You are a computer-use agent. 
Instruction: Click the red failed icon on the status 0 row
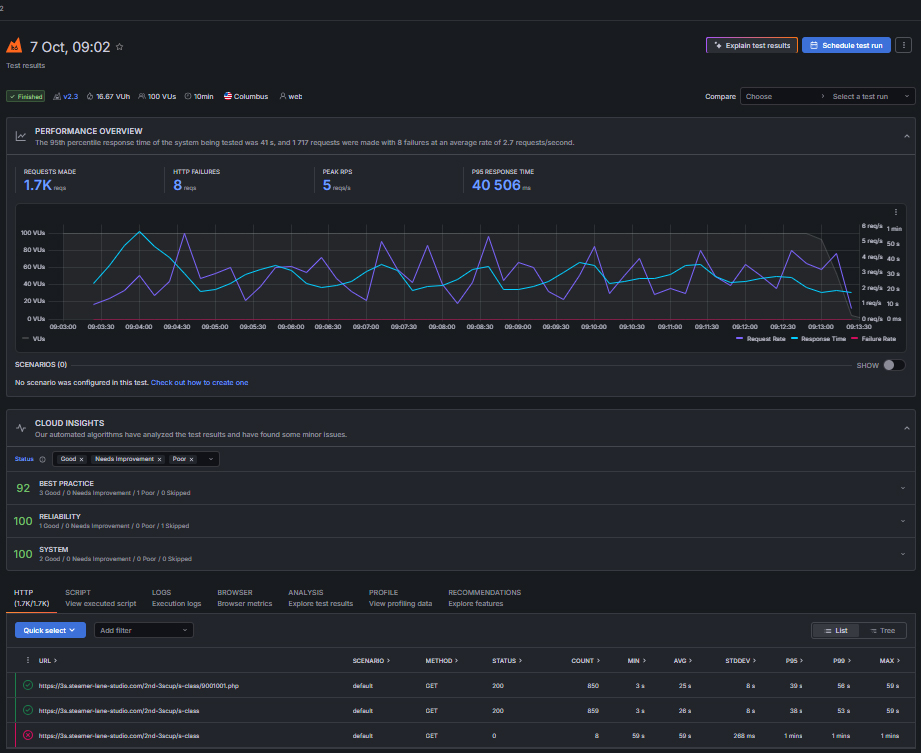point(28,735)
